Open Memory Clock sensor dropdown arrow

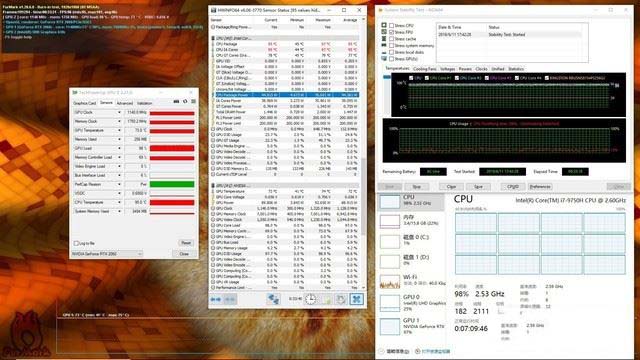(x=120, y=122)
